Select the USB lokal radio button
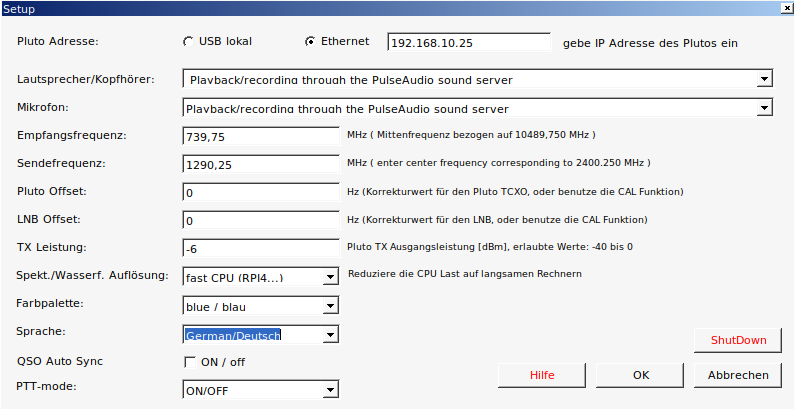The width and height of the screenshot is (794, 409). click(x=188, y=42)
